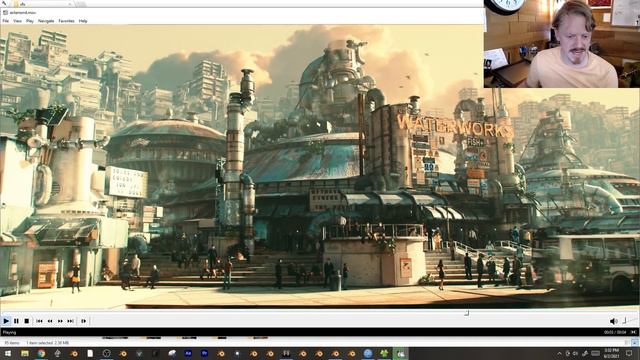Image resolution: width=640 pixels, height=360 pixels.
Task: Click the blue globe taskbar icon
Action: tap(368, 353)
